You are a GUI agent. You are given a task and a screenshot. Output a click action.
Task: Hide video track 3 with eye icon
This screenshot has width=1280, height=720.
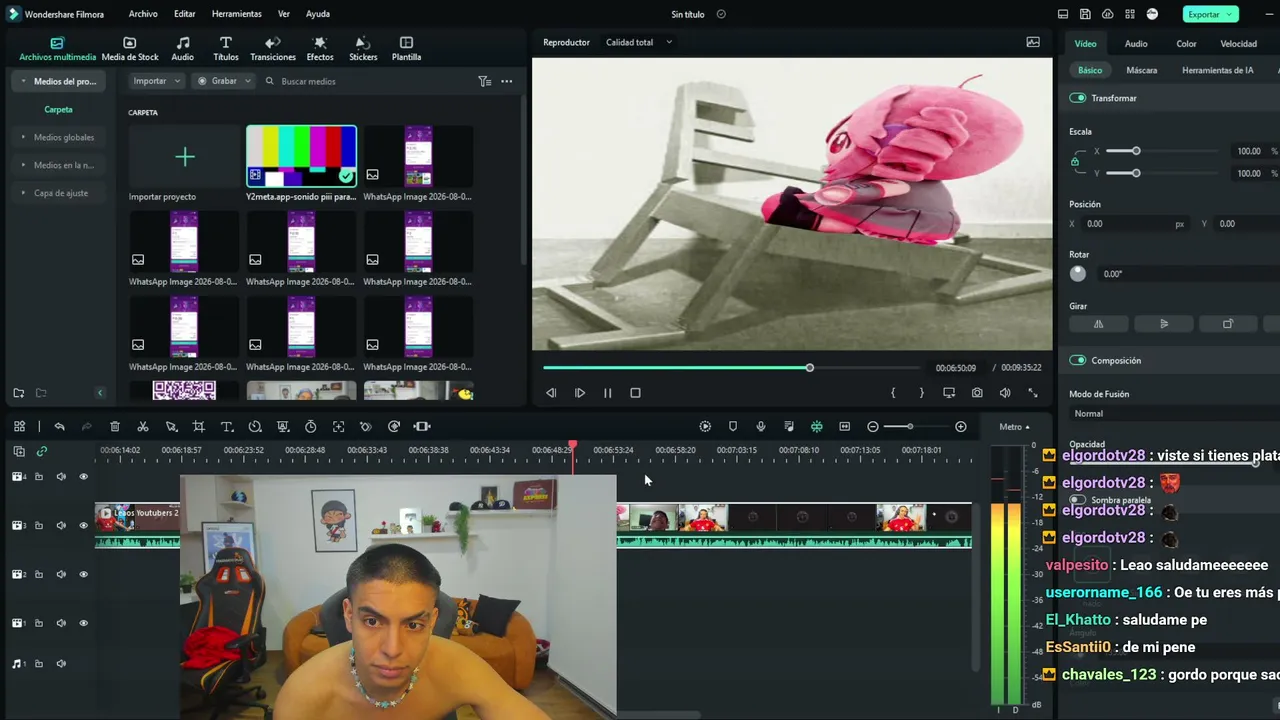pos(83,526)
